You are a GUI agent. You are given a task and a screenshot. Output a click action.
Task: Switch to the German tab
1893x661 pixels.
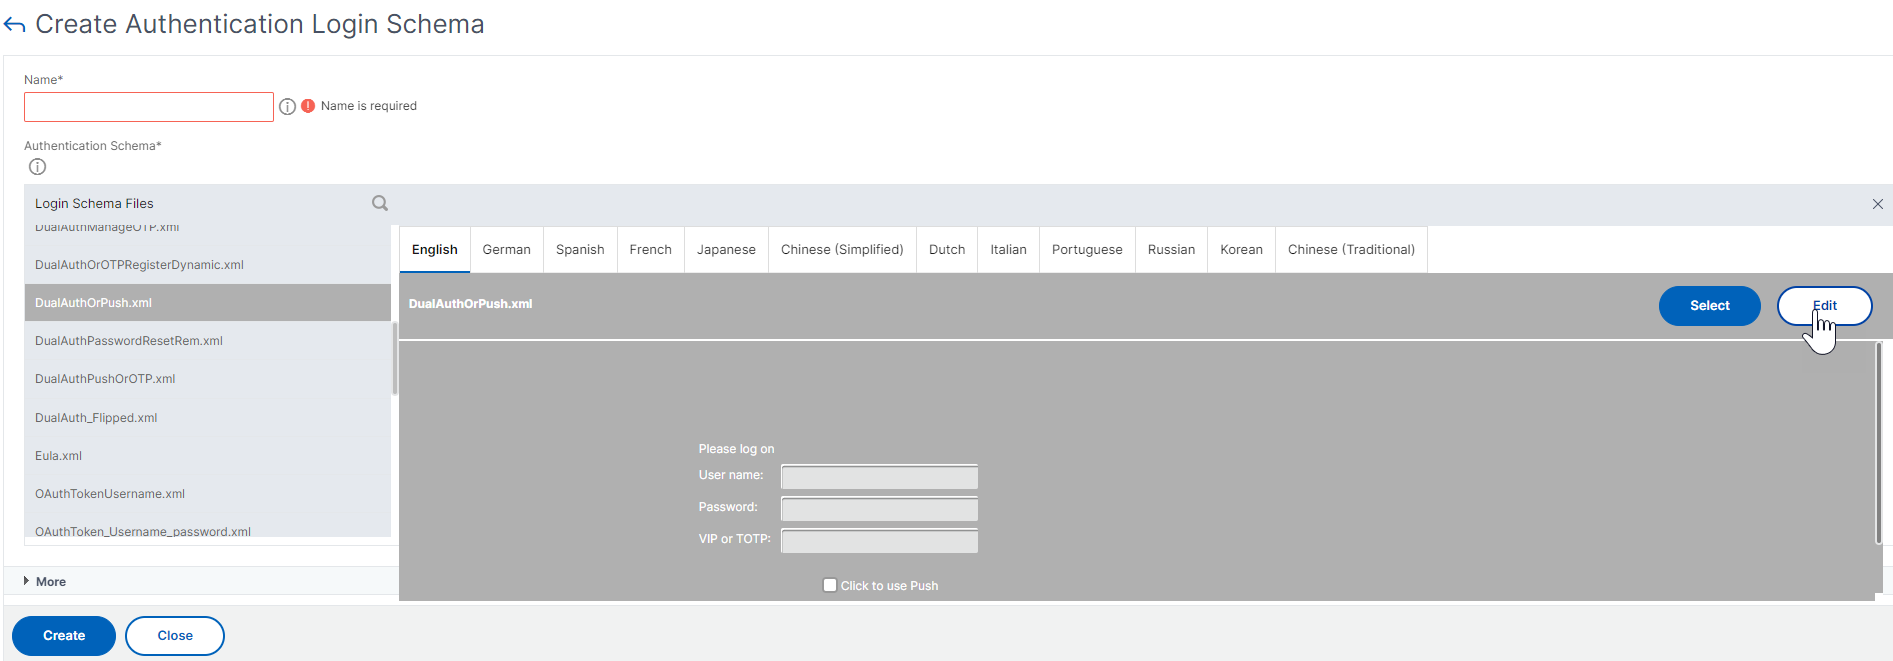tap(506, 249)
